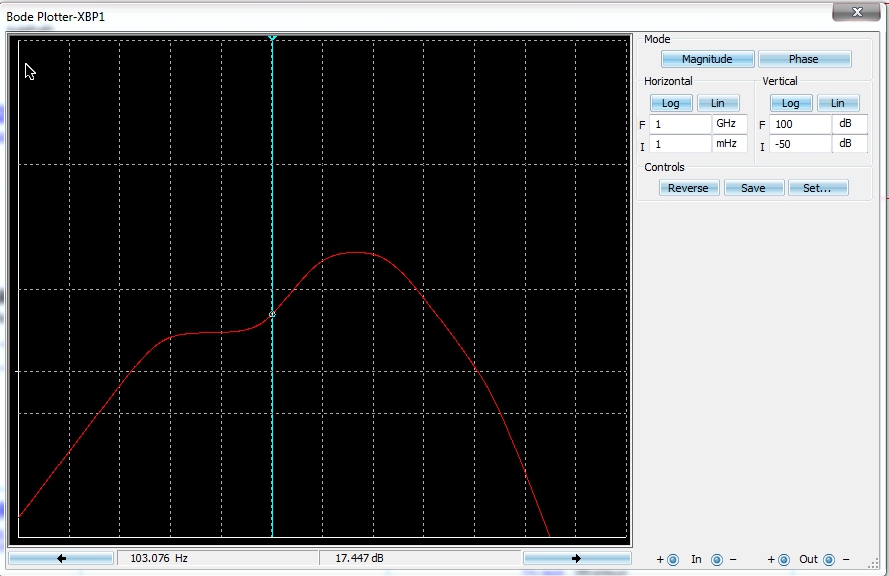Viewport: 889px width, 576px height.
Task: Open horizontal final GHz unit selector
Action: pyautogui.click(x=730, y=124)
